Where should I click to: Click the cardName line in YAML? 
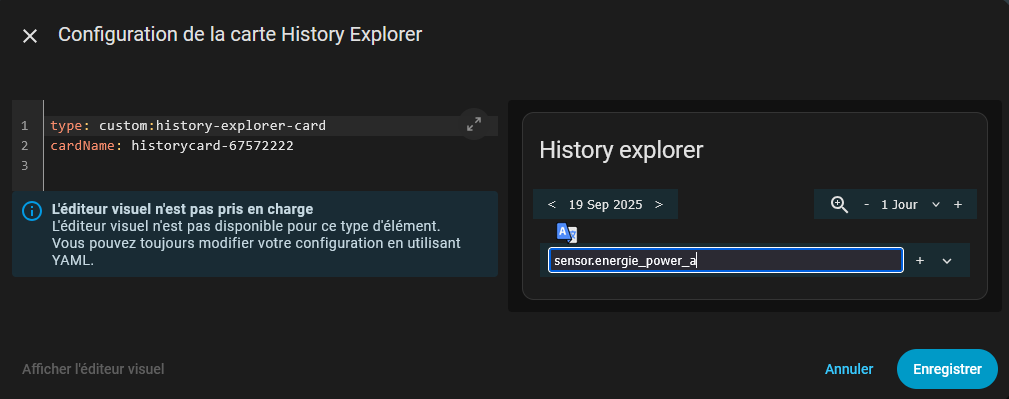click(x=172, y=145)
